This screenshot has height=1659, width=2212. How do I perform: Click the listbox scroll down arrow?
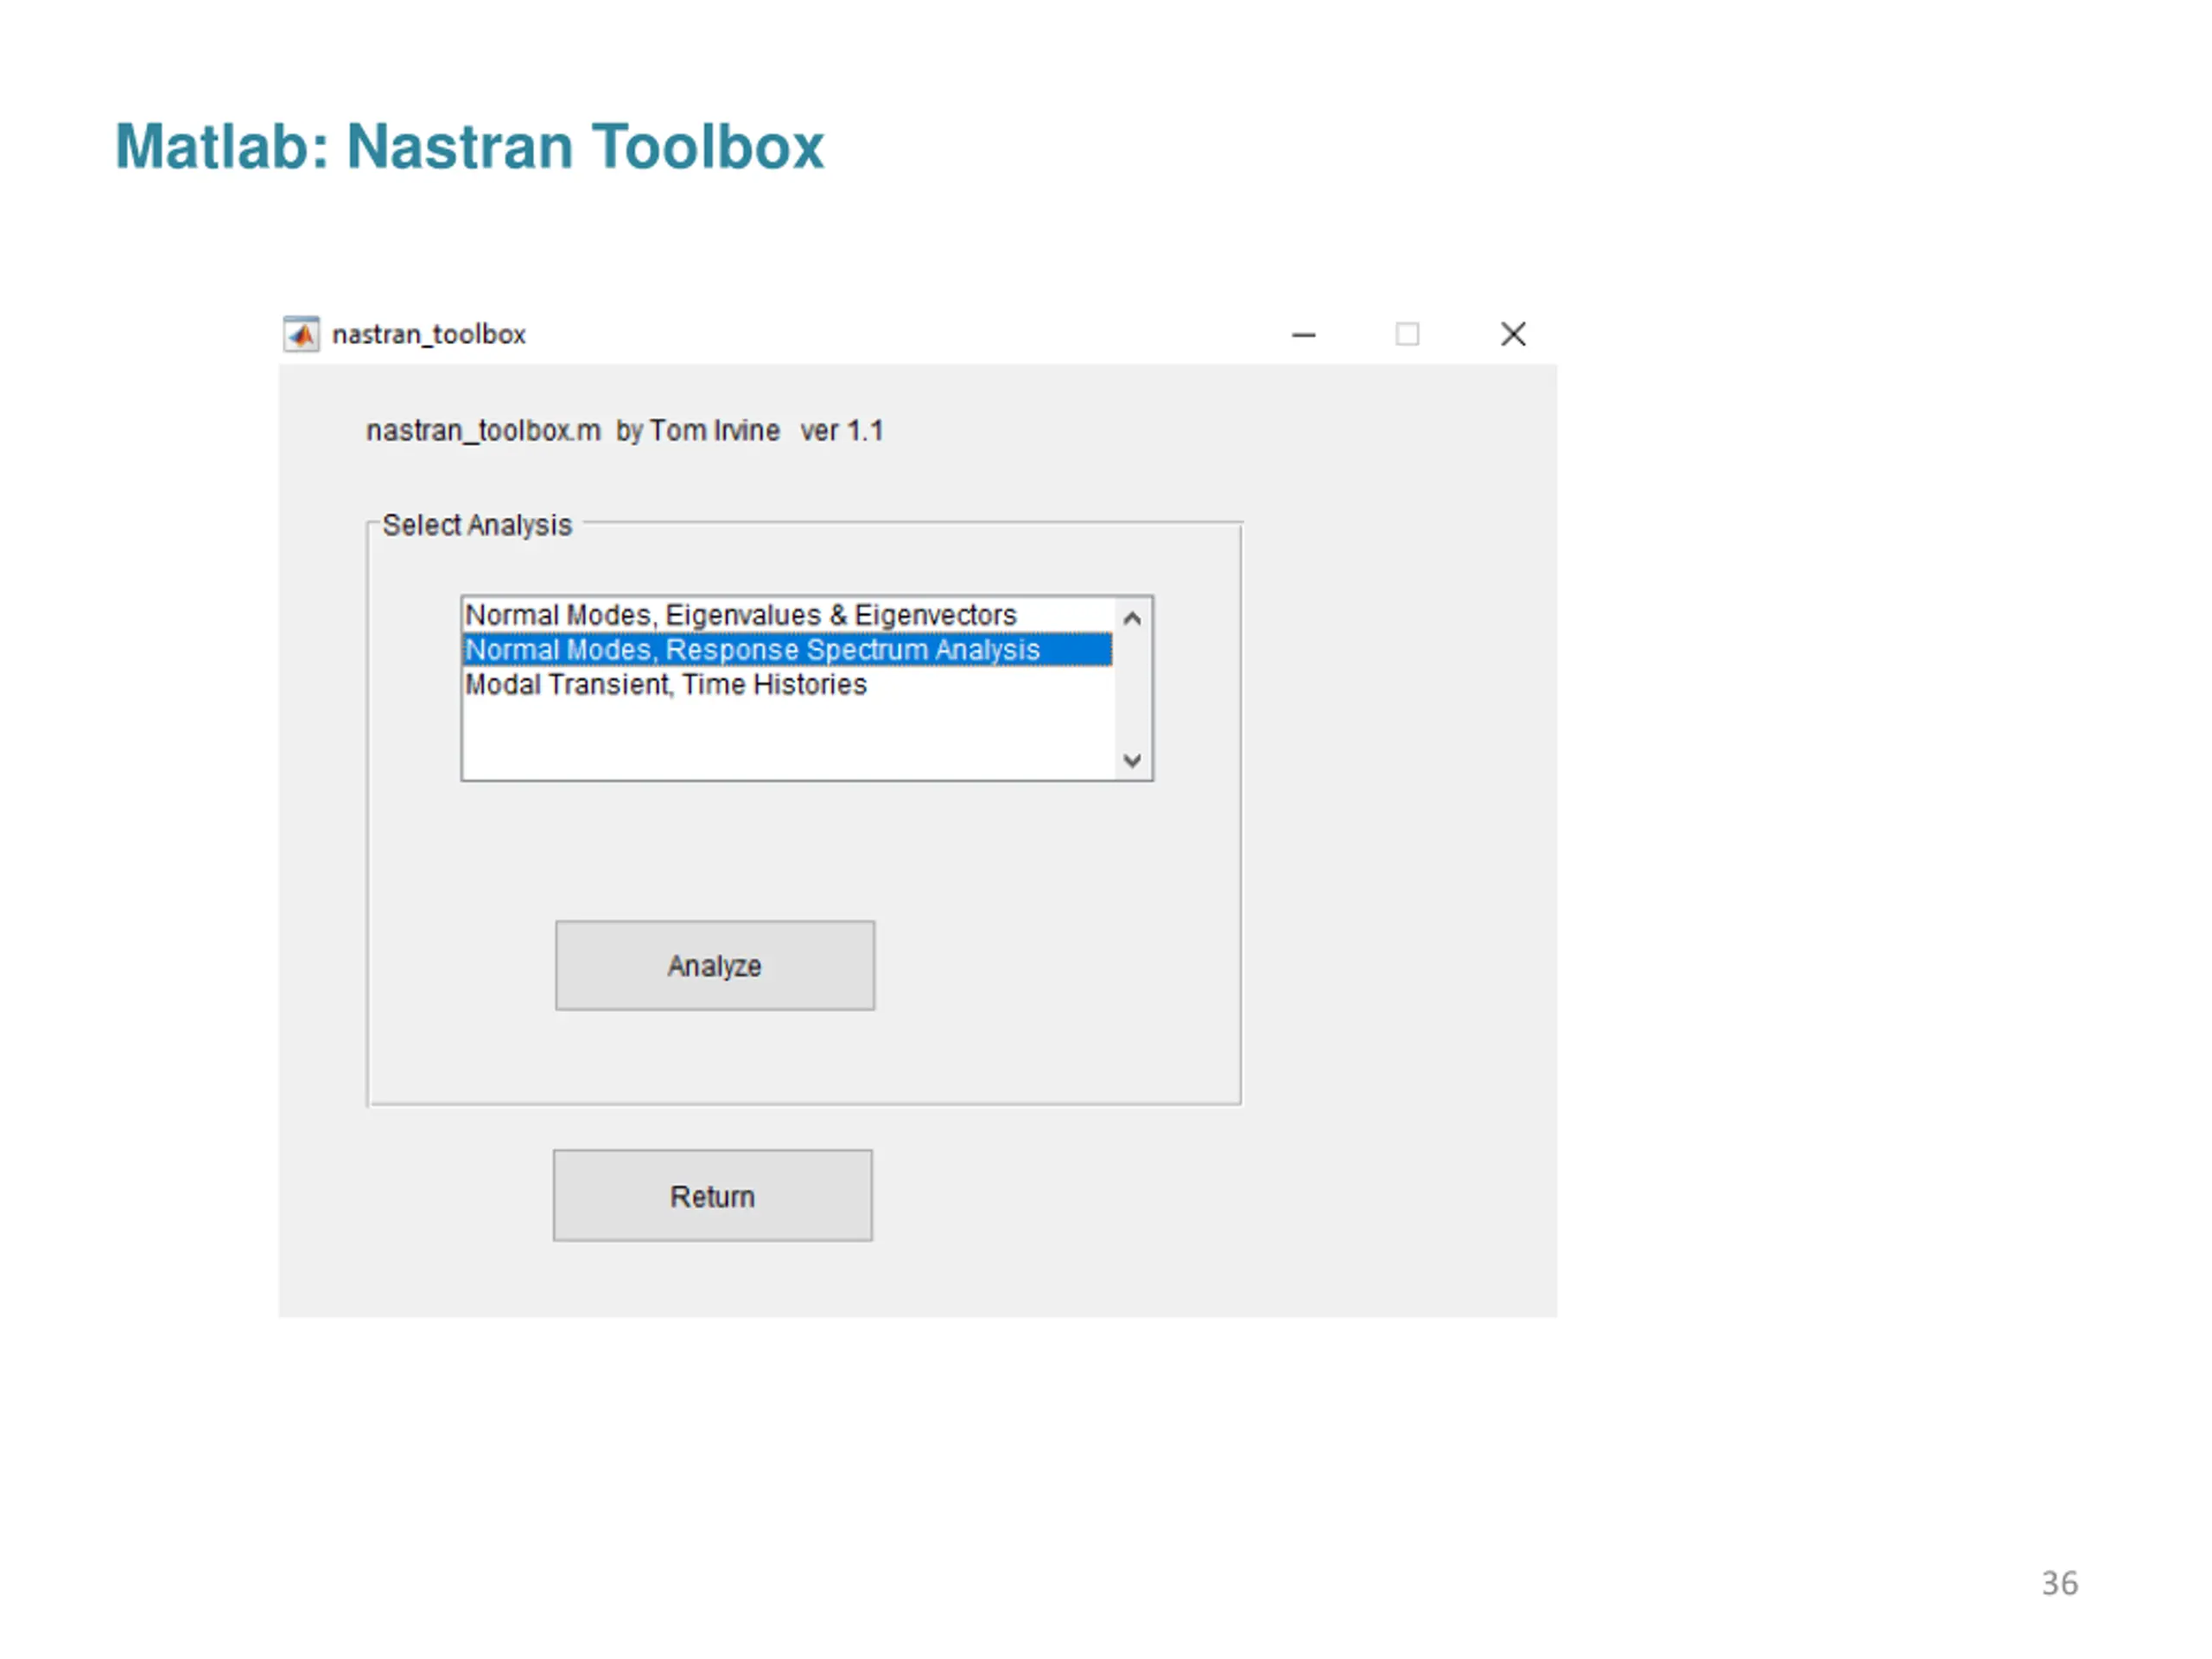coord(1132,761)
